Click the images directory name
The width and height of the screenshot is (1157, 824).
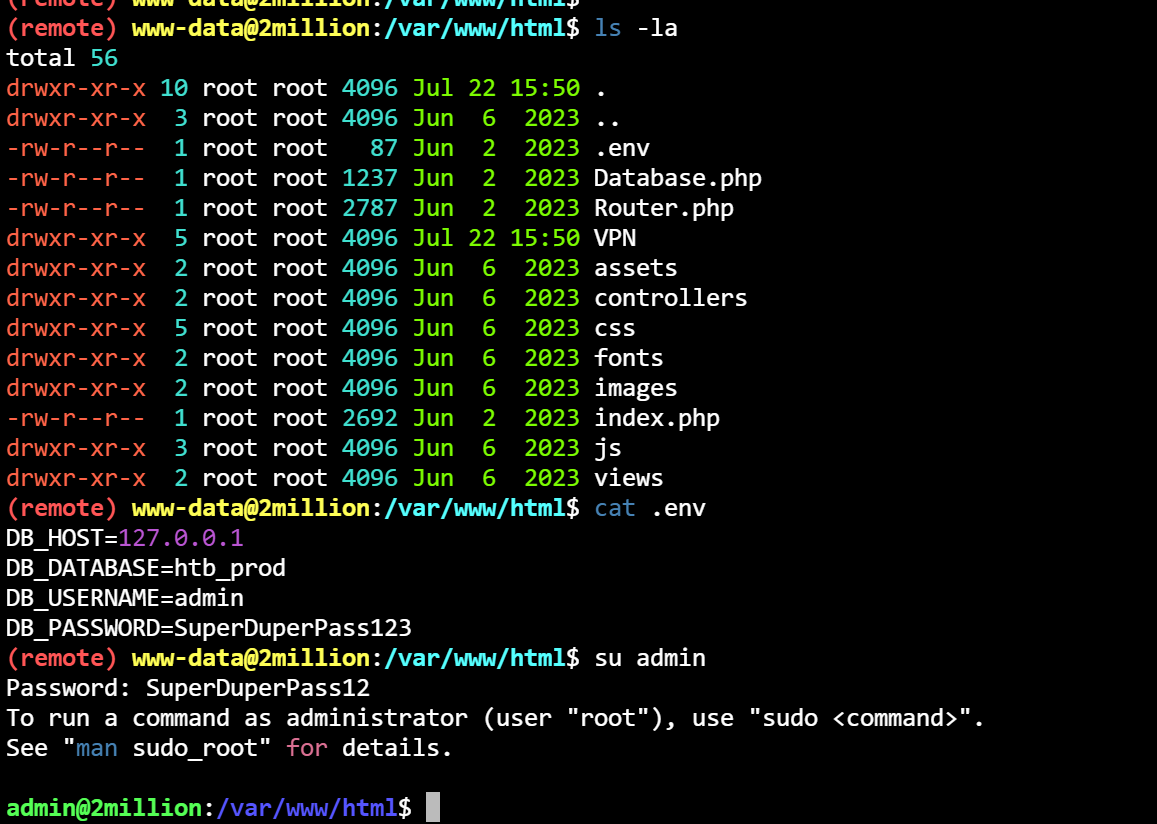click(x=635, y=388)
